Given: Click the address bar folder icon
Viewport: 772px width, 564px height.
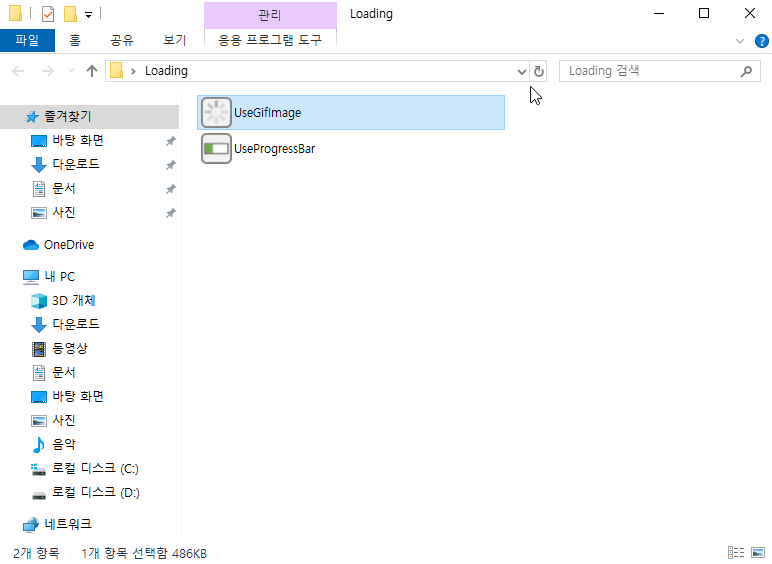Looking at the screenshot, I should point(117,71).
